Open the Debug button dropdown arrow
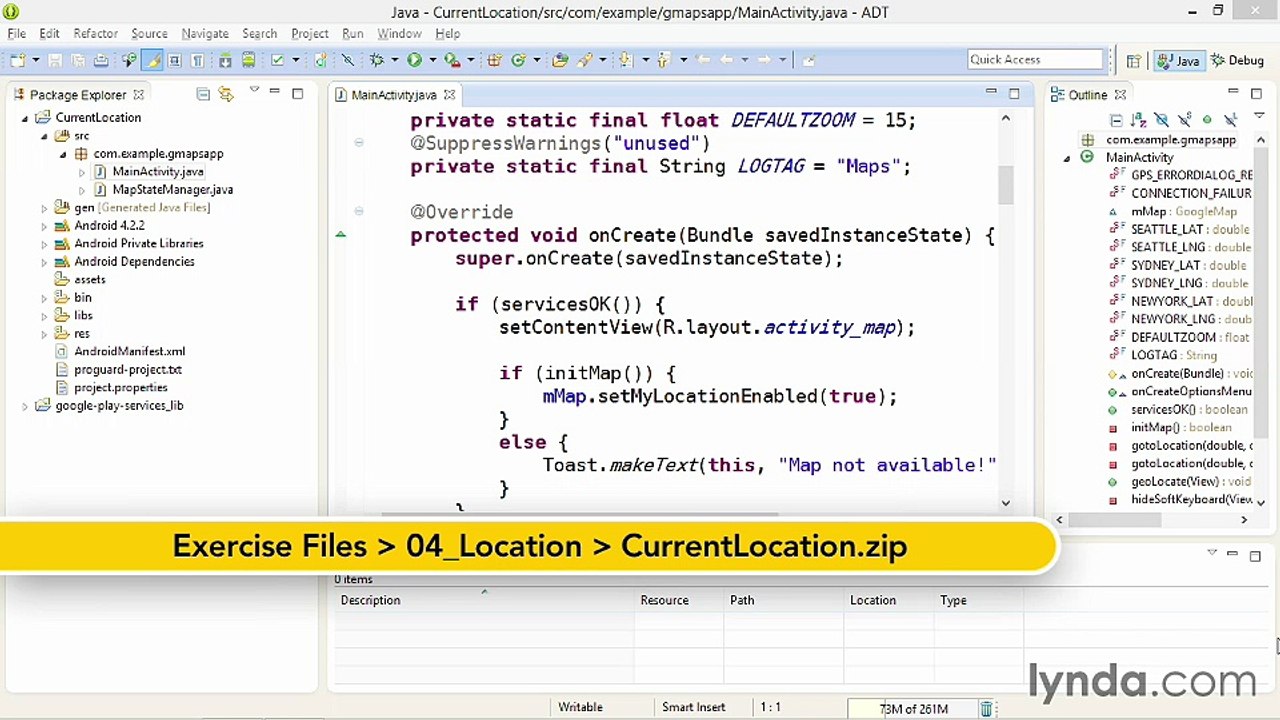This screenshot has width=1280, height=720. [x=395, y=60]
